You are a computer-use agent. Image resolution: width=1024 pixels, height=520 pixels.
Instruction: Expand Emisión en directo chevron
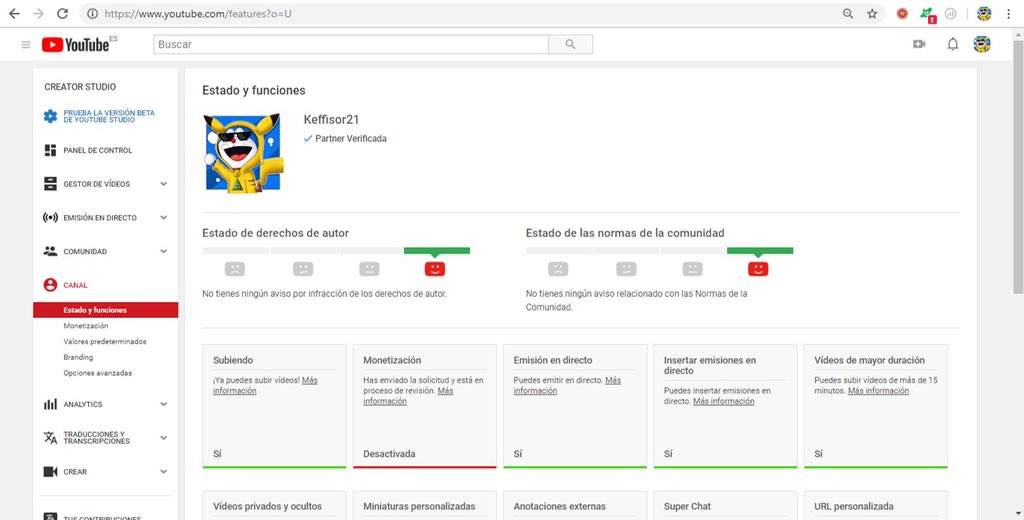point(163,218)
